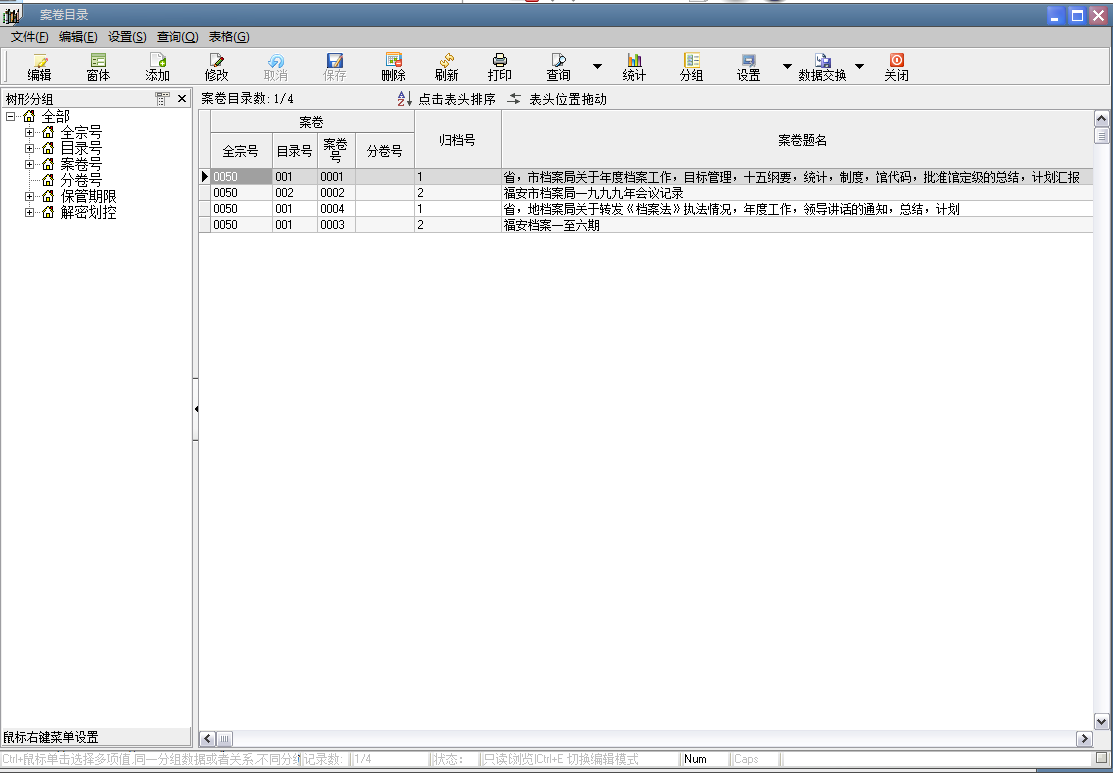The width and height of the screenshot is (1113, 773).
Task: Click the 全宗号 column header
Action: tap(241, 151)
